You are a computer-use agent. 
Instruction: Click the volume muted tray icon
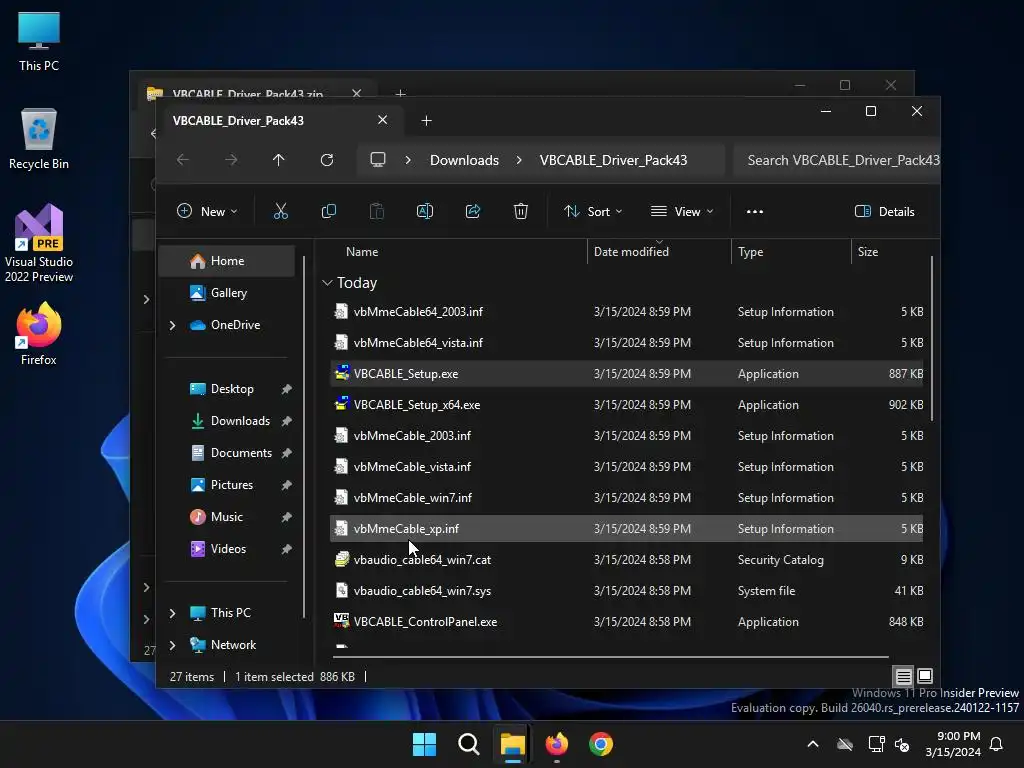click(902, 744)
